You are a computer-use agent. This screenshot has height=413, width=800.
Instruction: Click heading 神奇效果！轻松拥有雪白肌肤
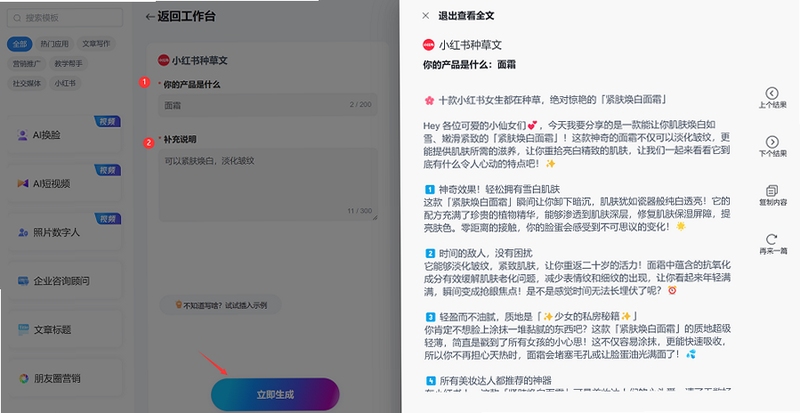click(492, 189)
